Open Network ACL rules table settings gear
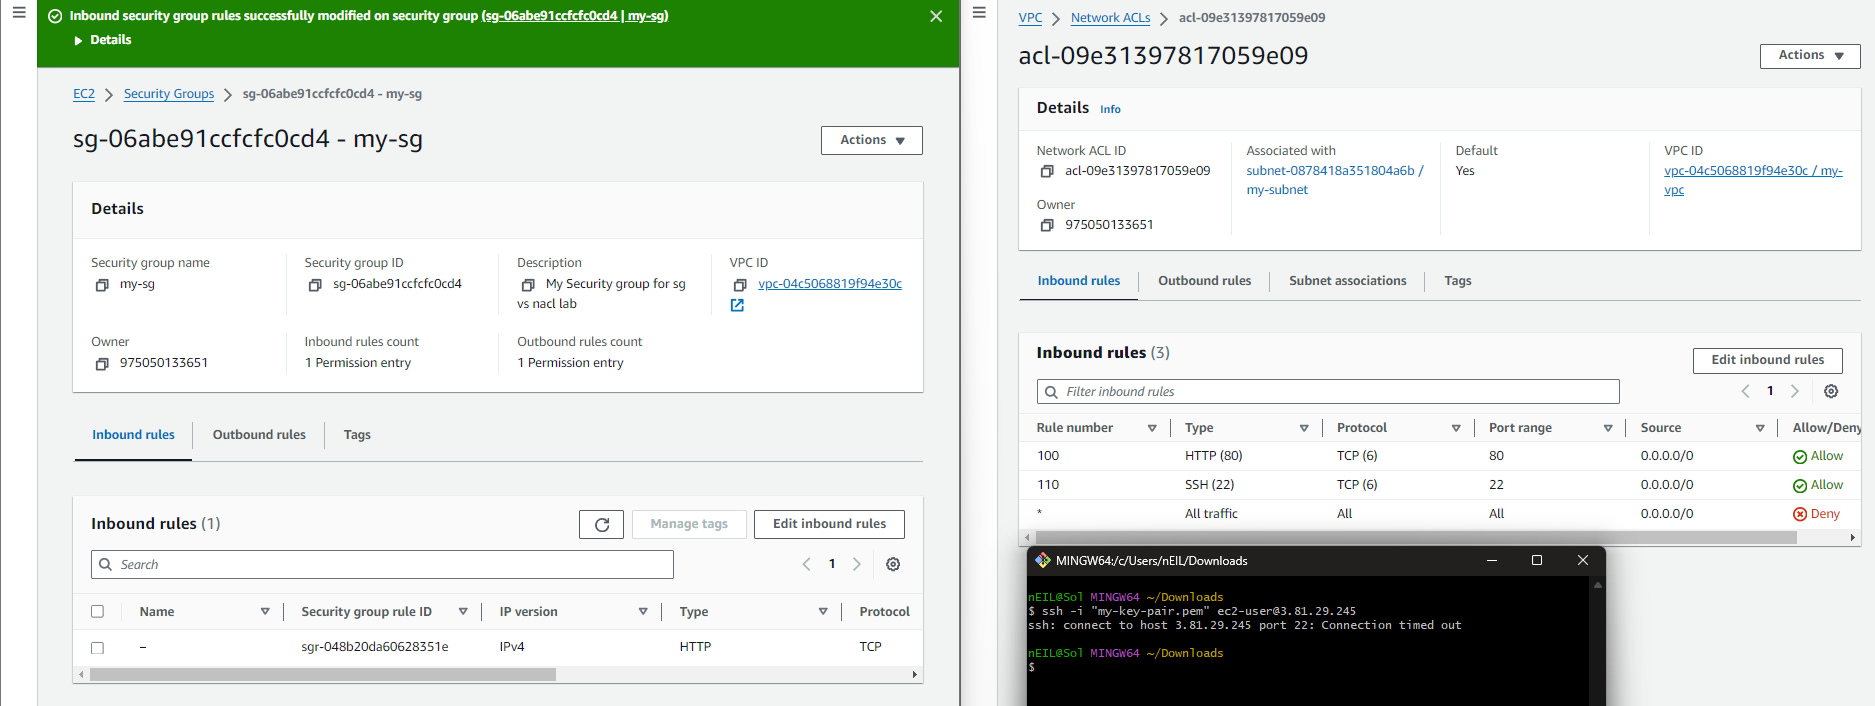The image size is (1875, 706). (x=1831, y=391)
